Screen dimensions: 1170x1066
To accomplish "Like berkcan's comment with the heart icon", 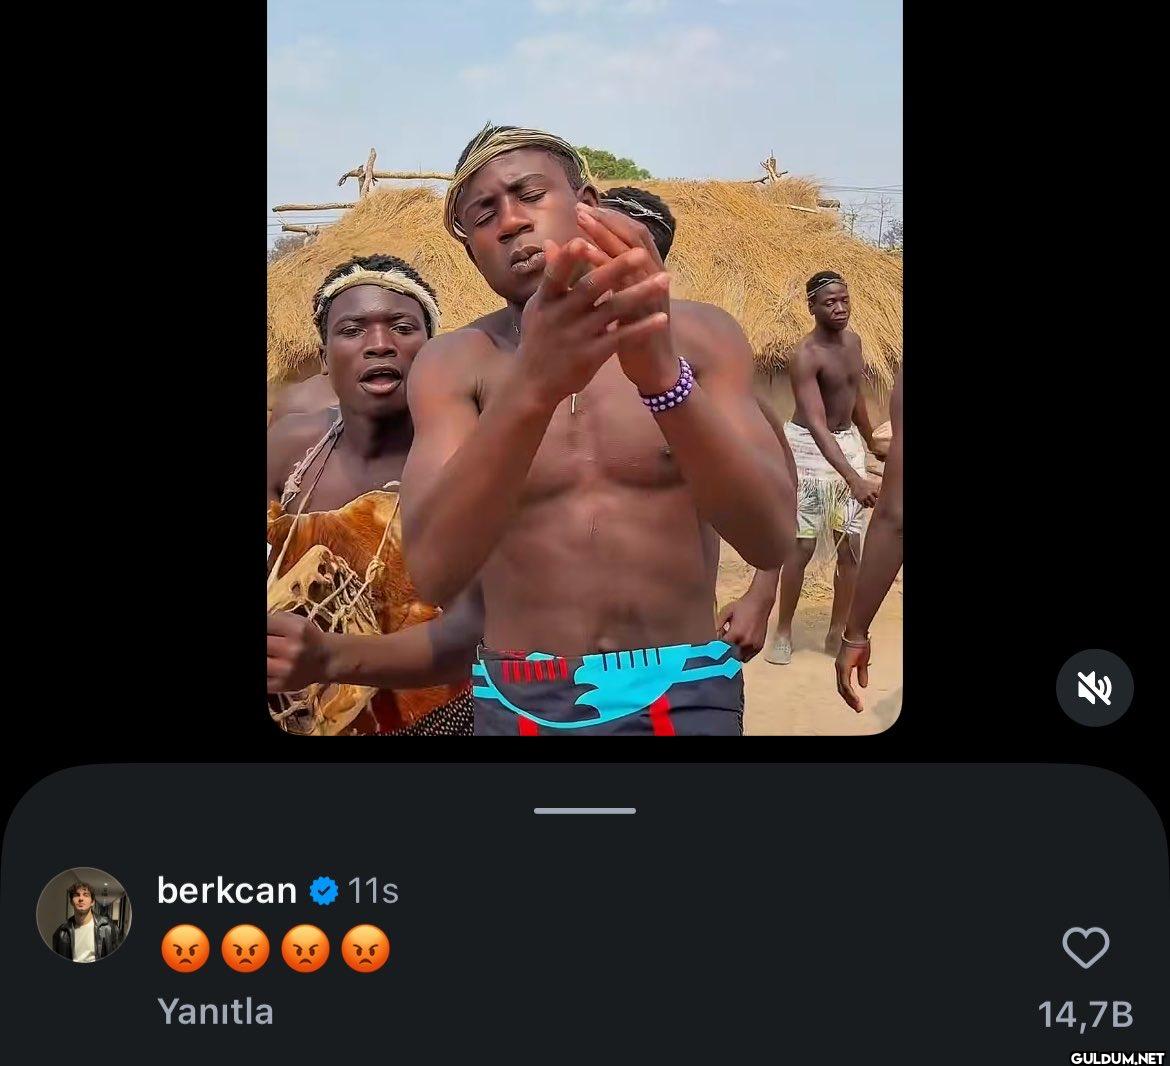I will coord(1086,947).
